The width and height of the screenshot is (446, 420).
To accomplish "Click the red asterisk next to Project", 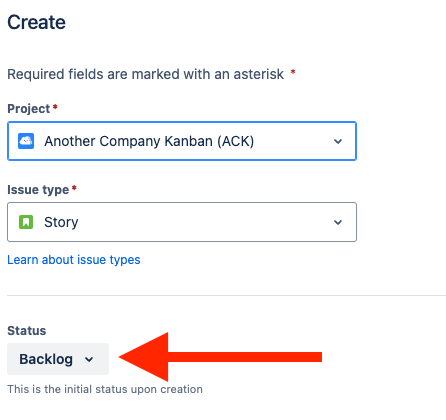I will click(55, 107).
